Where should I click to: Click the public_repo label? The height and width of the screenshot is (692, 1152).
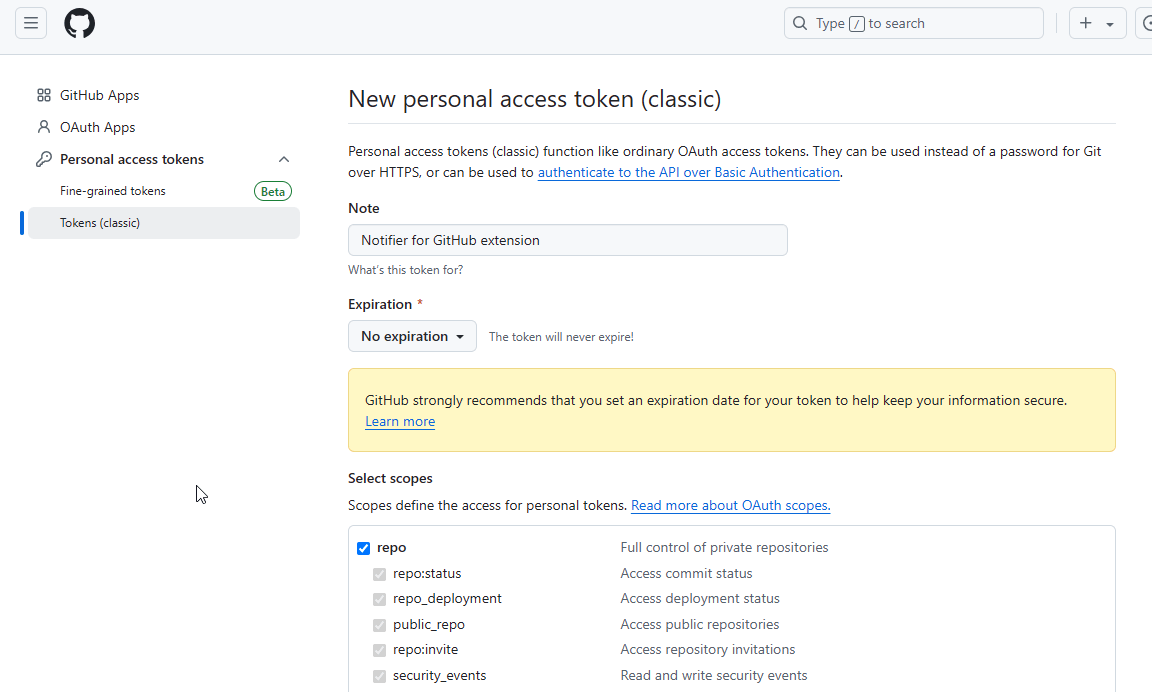[429, 625]
